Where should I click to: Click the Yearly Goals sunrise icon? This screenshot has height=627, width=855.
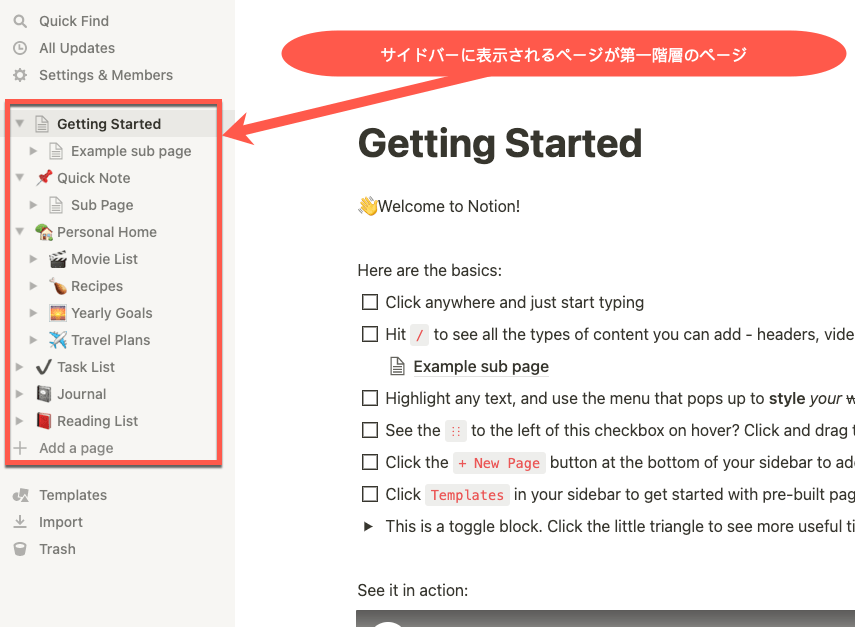[x=58, y=313]
